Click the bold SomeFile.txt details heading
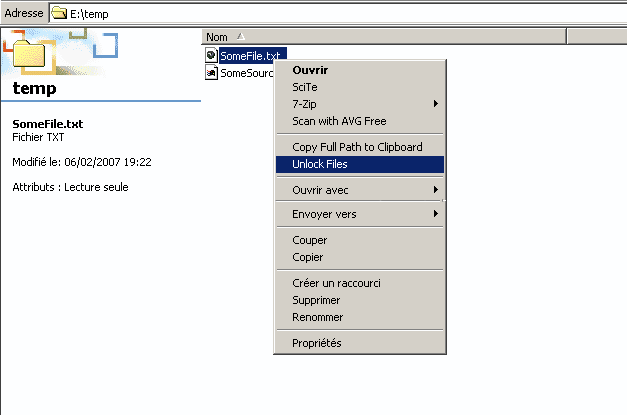The image size is (627, 415). tap(48, 124)
